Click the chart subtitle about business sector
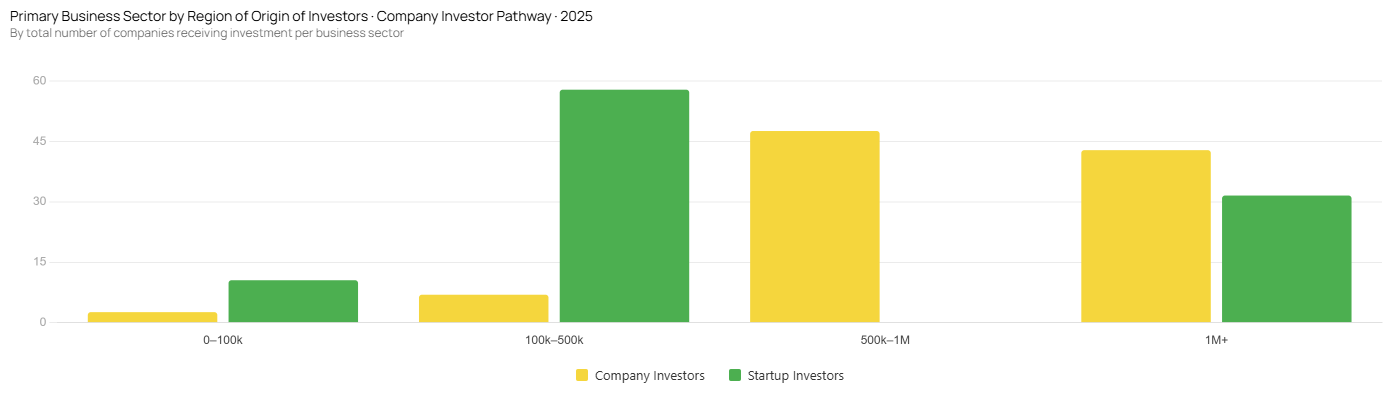Image resolution: width=1396 pixels, height=397 pixels. (207, 33)
